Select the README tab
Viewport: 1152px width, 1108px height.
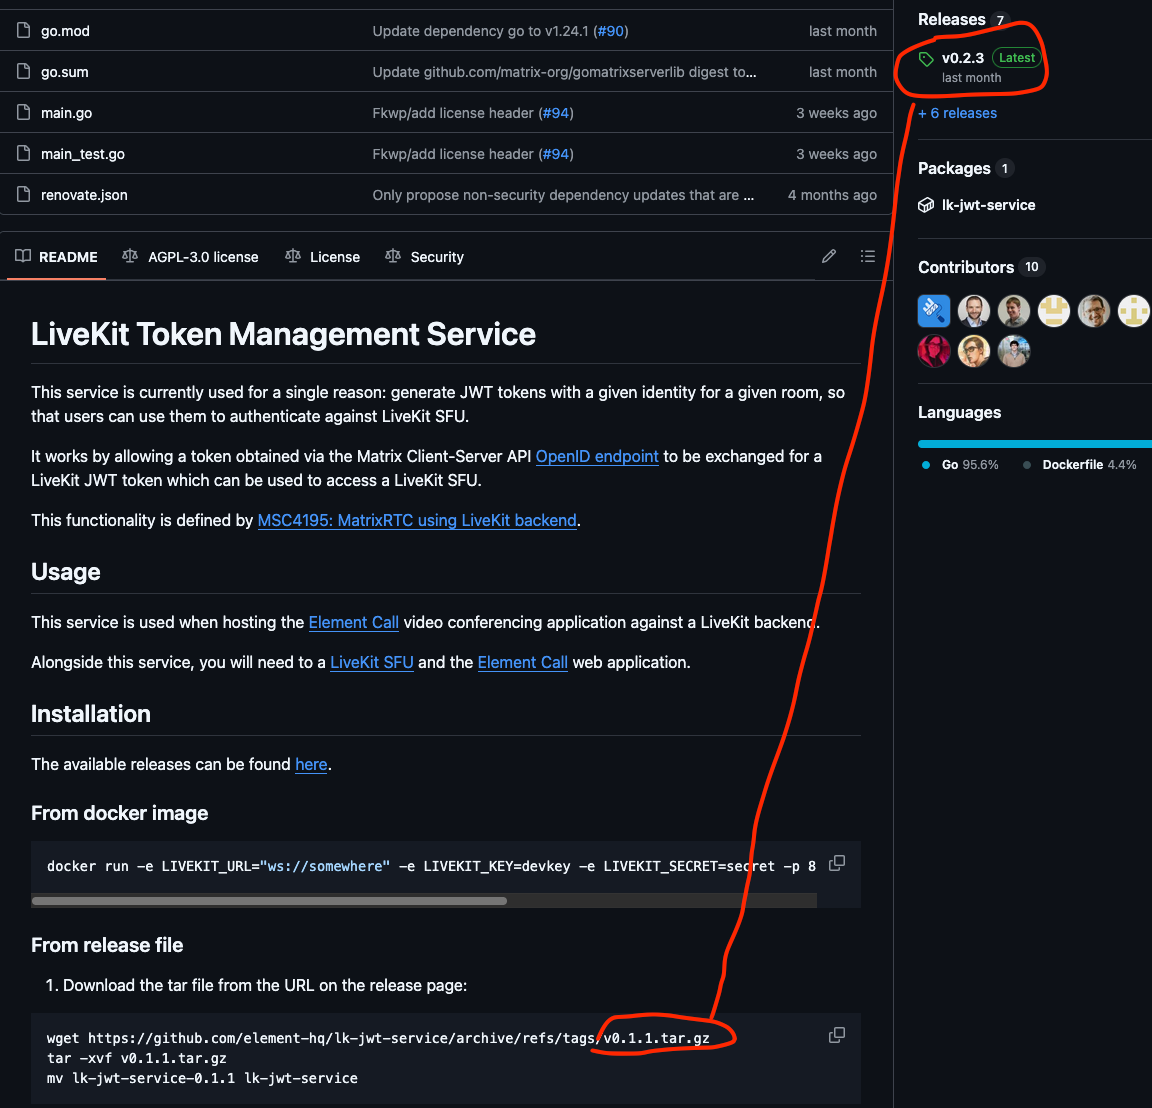tap(57, 257)
